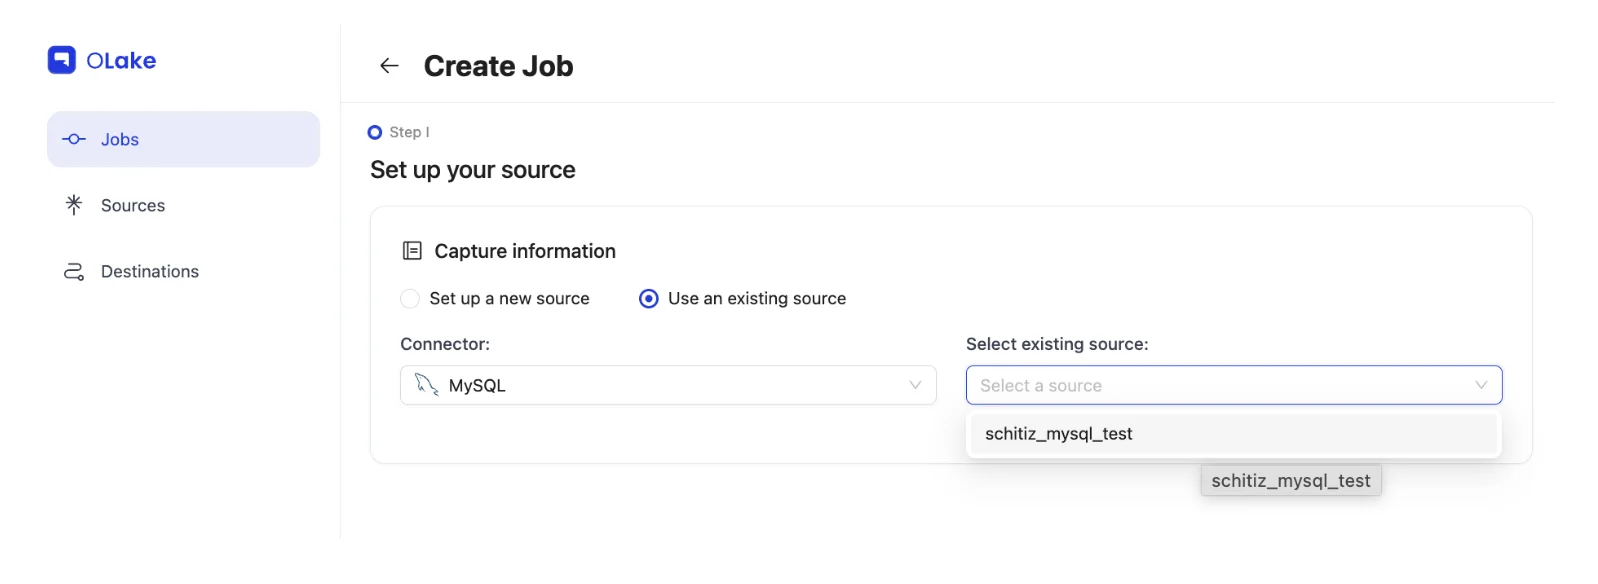Image resolution: width=1598 pixels, height=584 pixels.
Task: Click the 'Set up a new source' label text
Action: [x=509, y=299]
